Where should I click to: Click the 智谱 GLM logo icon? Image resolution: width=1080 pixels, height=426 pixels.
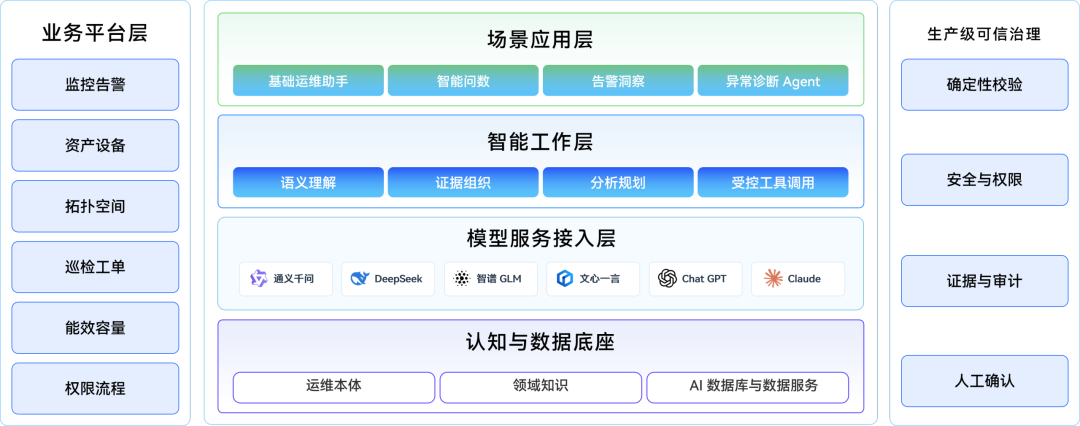461,279
